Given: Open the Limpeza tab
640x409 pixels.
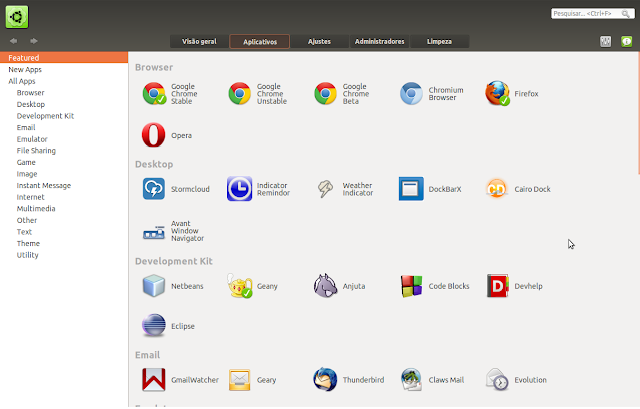Looking at the screenshot, I should pyautogui.click(x=439, y=42).
